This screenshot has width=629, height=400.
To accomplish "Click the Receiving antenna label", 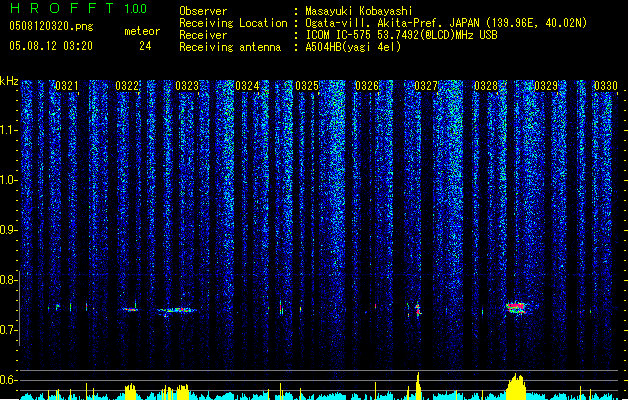I will (230, 47).
